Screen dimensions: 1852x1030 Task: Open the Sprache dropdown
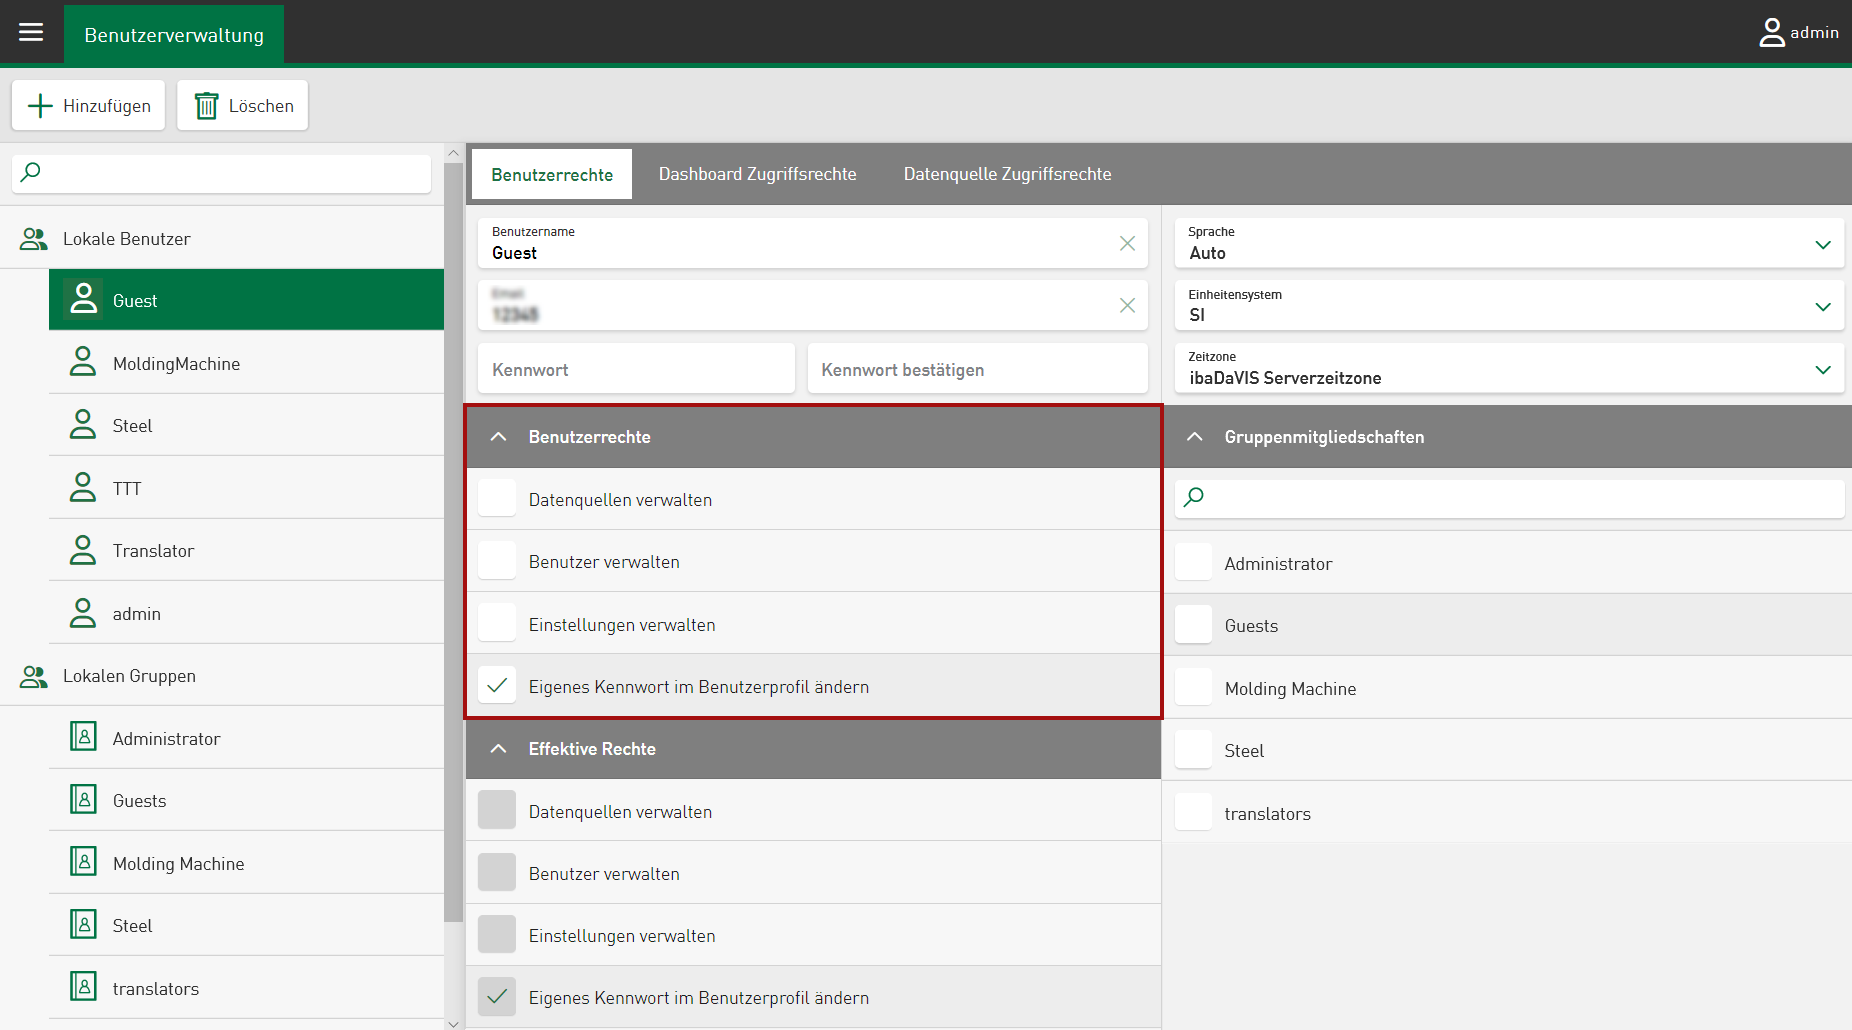[x=1822, y=244]
